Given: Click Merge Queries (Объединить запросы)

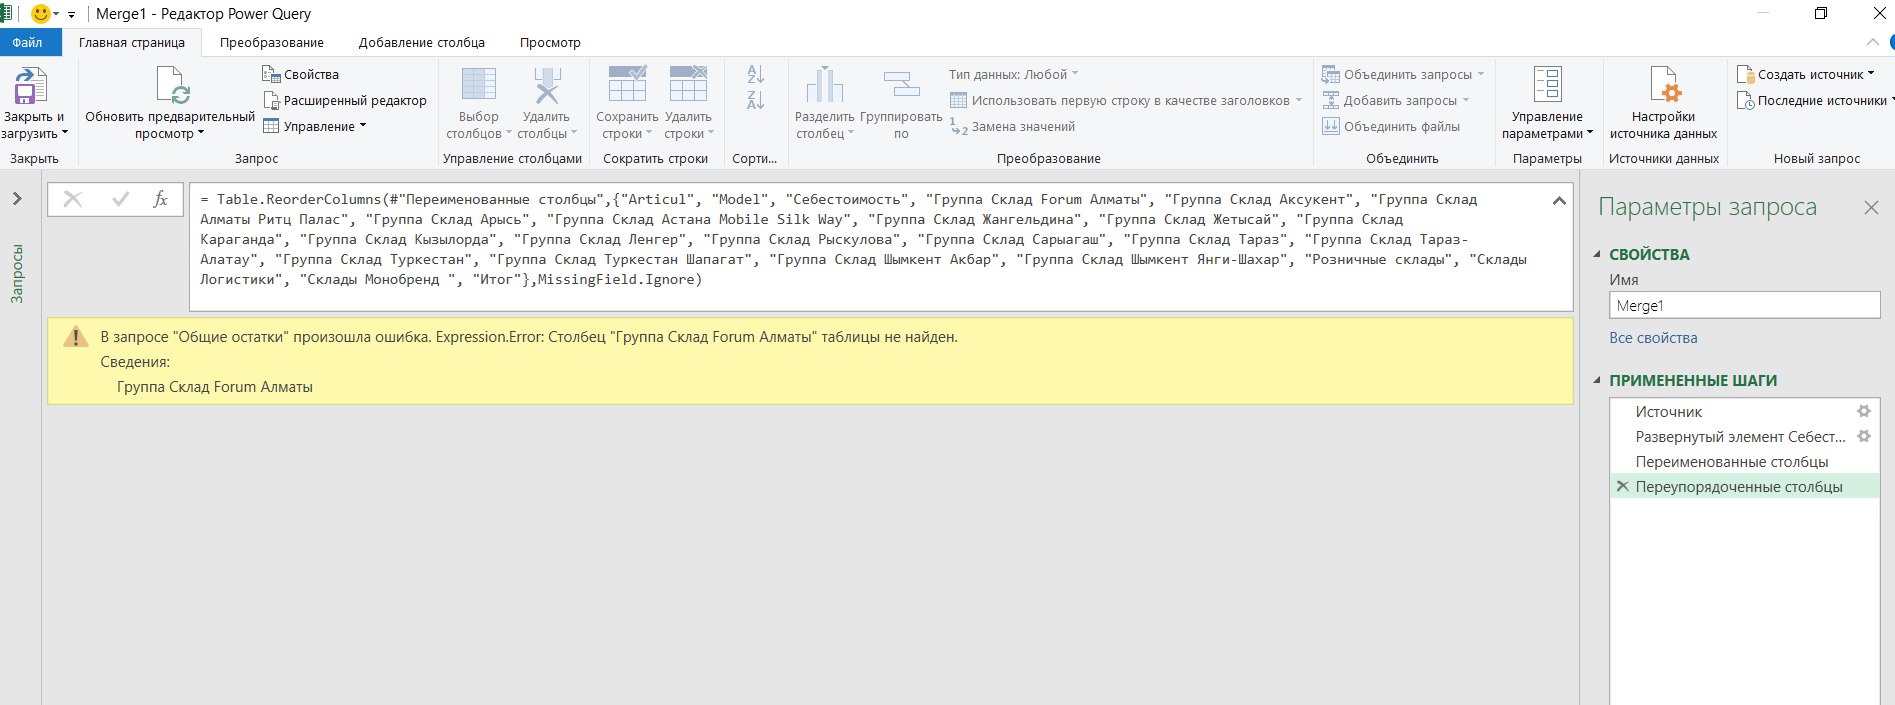Looking at the screenshot, I should tap(1397, 74).
